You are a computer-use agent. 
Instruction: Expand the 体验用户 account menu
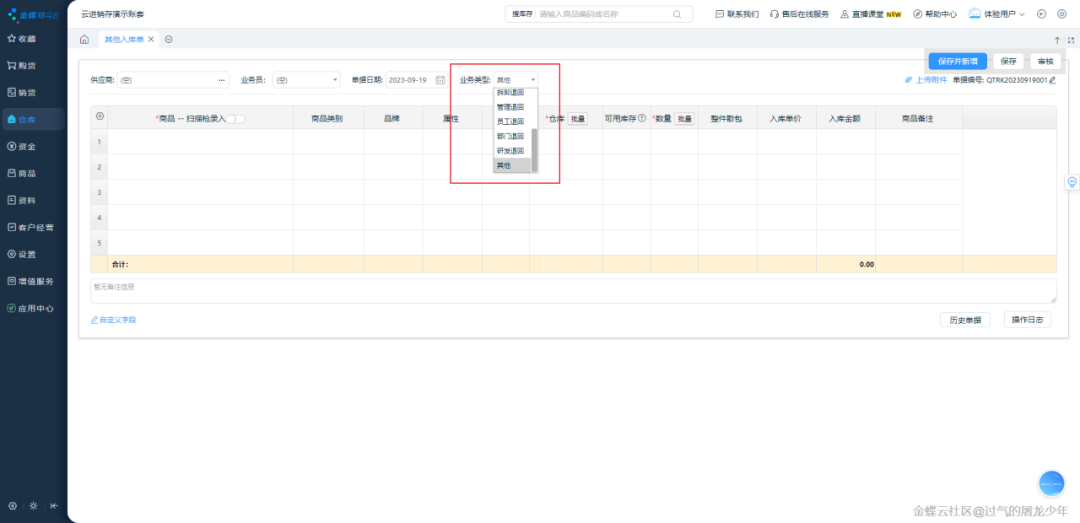pyautogui.click(x=997, y=14)
